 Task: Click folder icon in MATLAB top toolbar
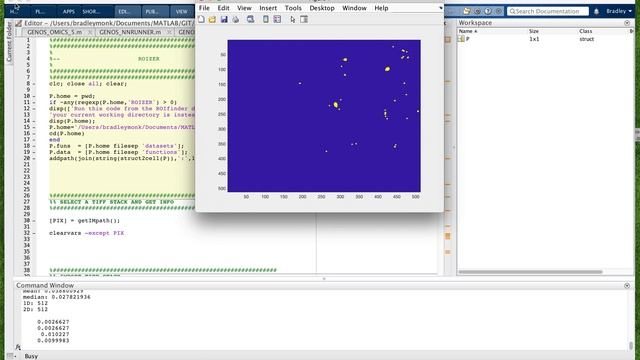(467, 11)
